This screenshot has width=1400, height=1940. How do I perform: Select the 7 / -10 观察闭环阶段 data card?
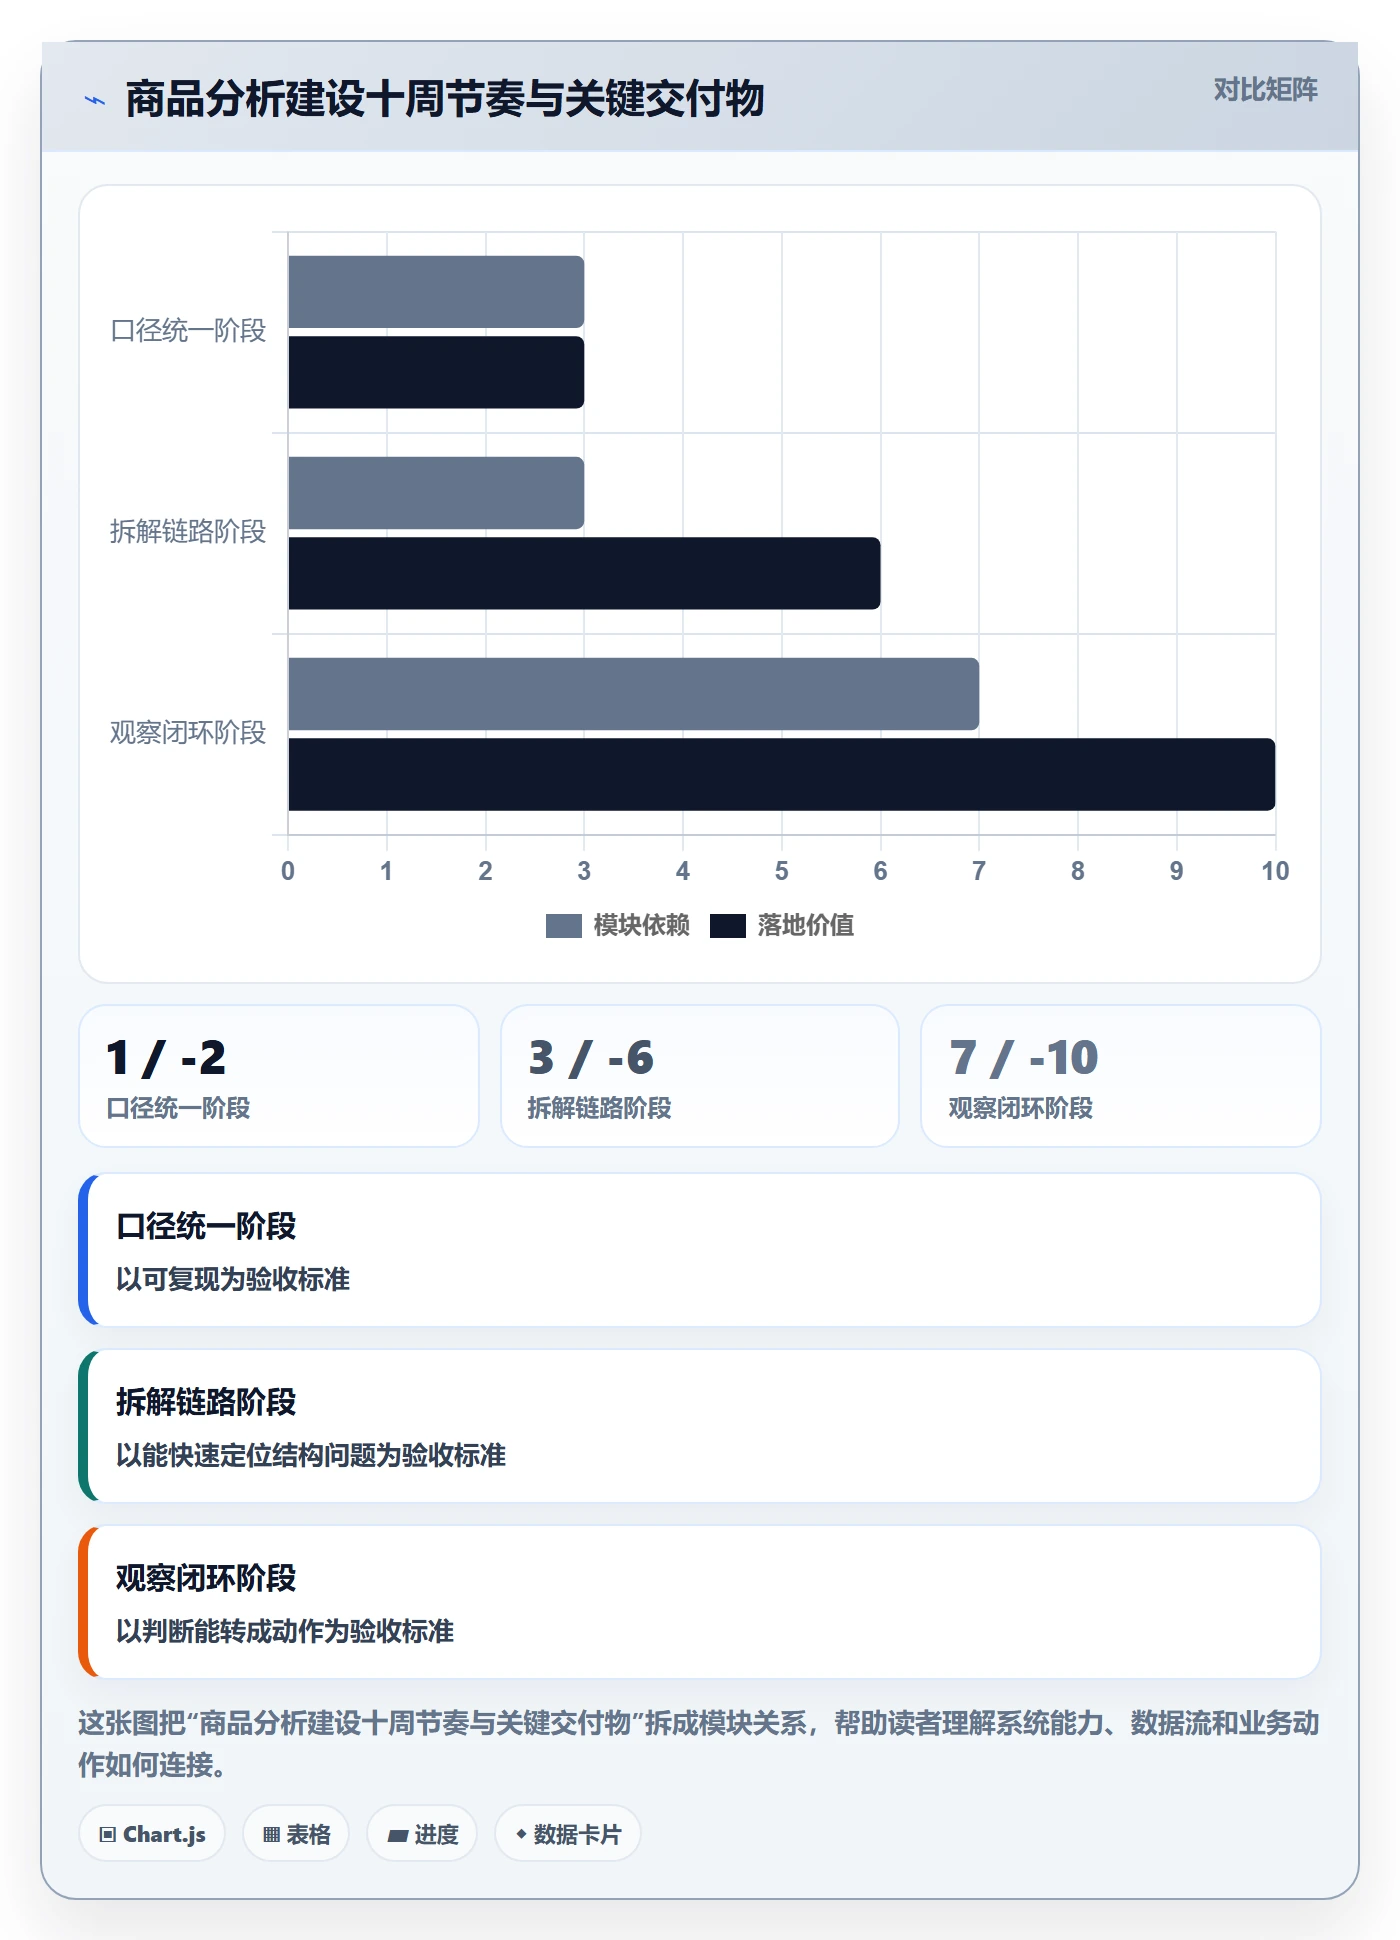[1120, 1076]
